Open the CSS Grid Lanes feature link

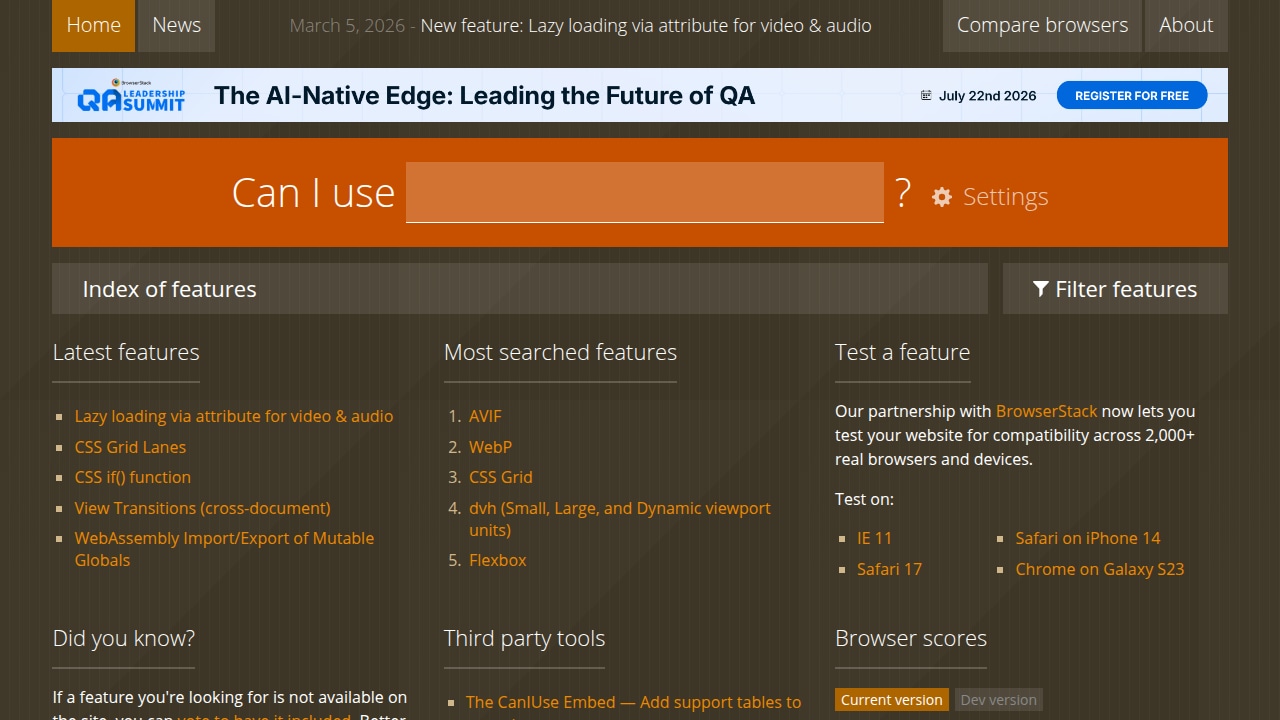coord(130,447)
